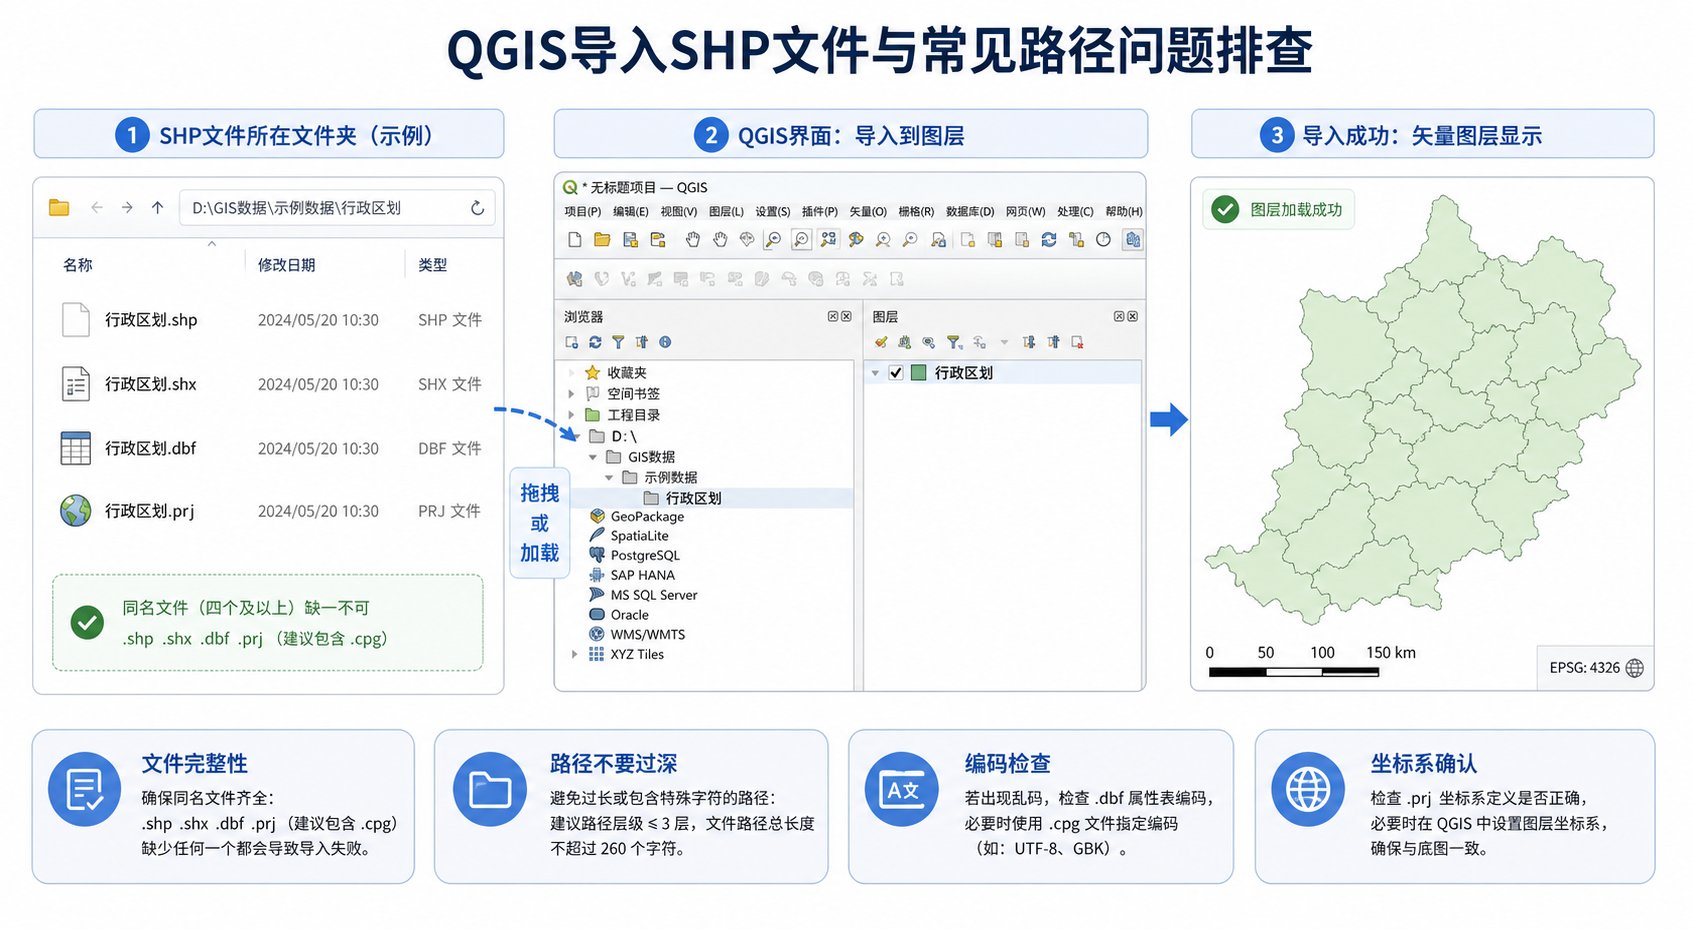Click the Save Project As toolbar icon

(x=658, y=239)
